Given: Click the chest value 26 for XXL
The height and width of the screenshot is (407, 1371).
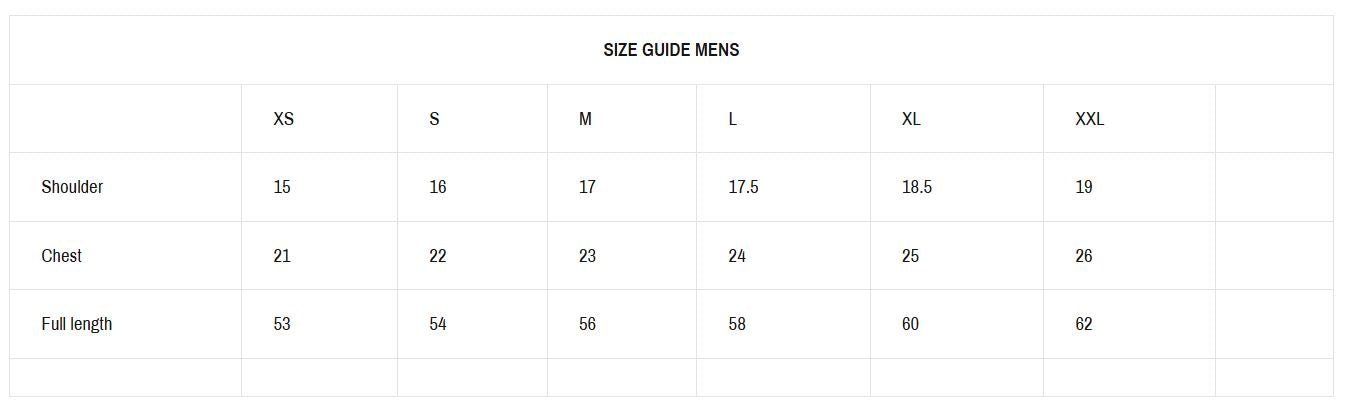Looking at the screenshot, I should (1083, 256).
